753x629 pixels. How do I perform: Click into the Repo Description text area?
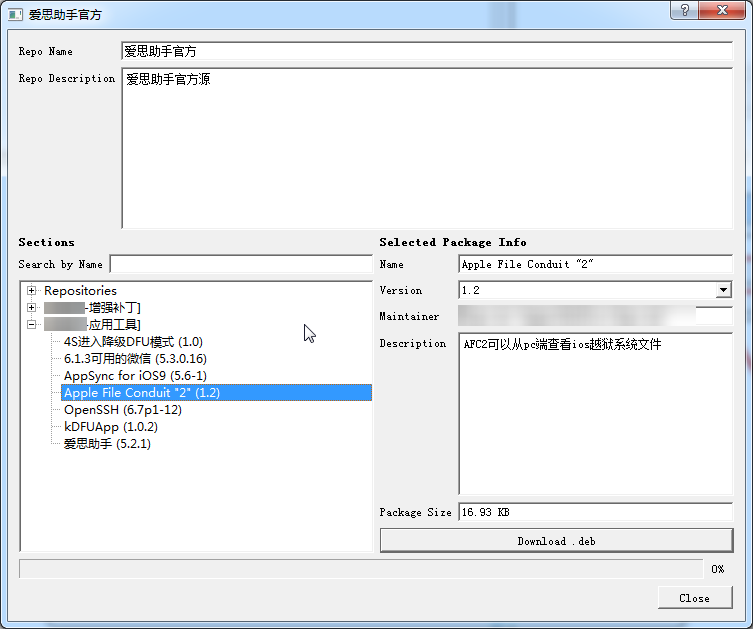coord(427,148)
